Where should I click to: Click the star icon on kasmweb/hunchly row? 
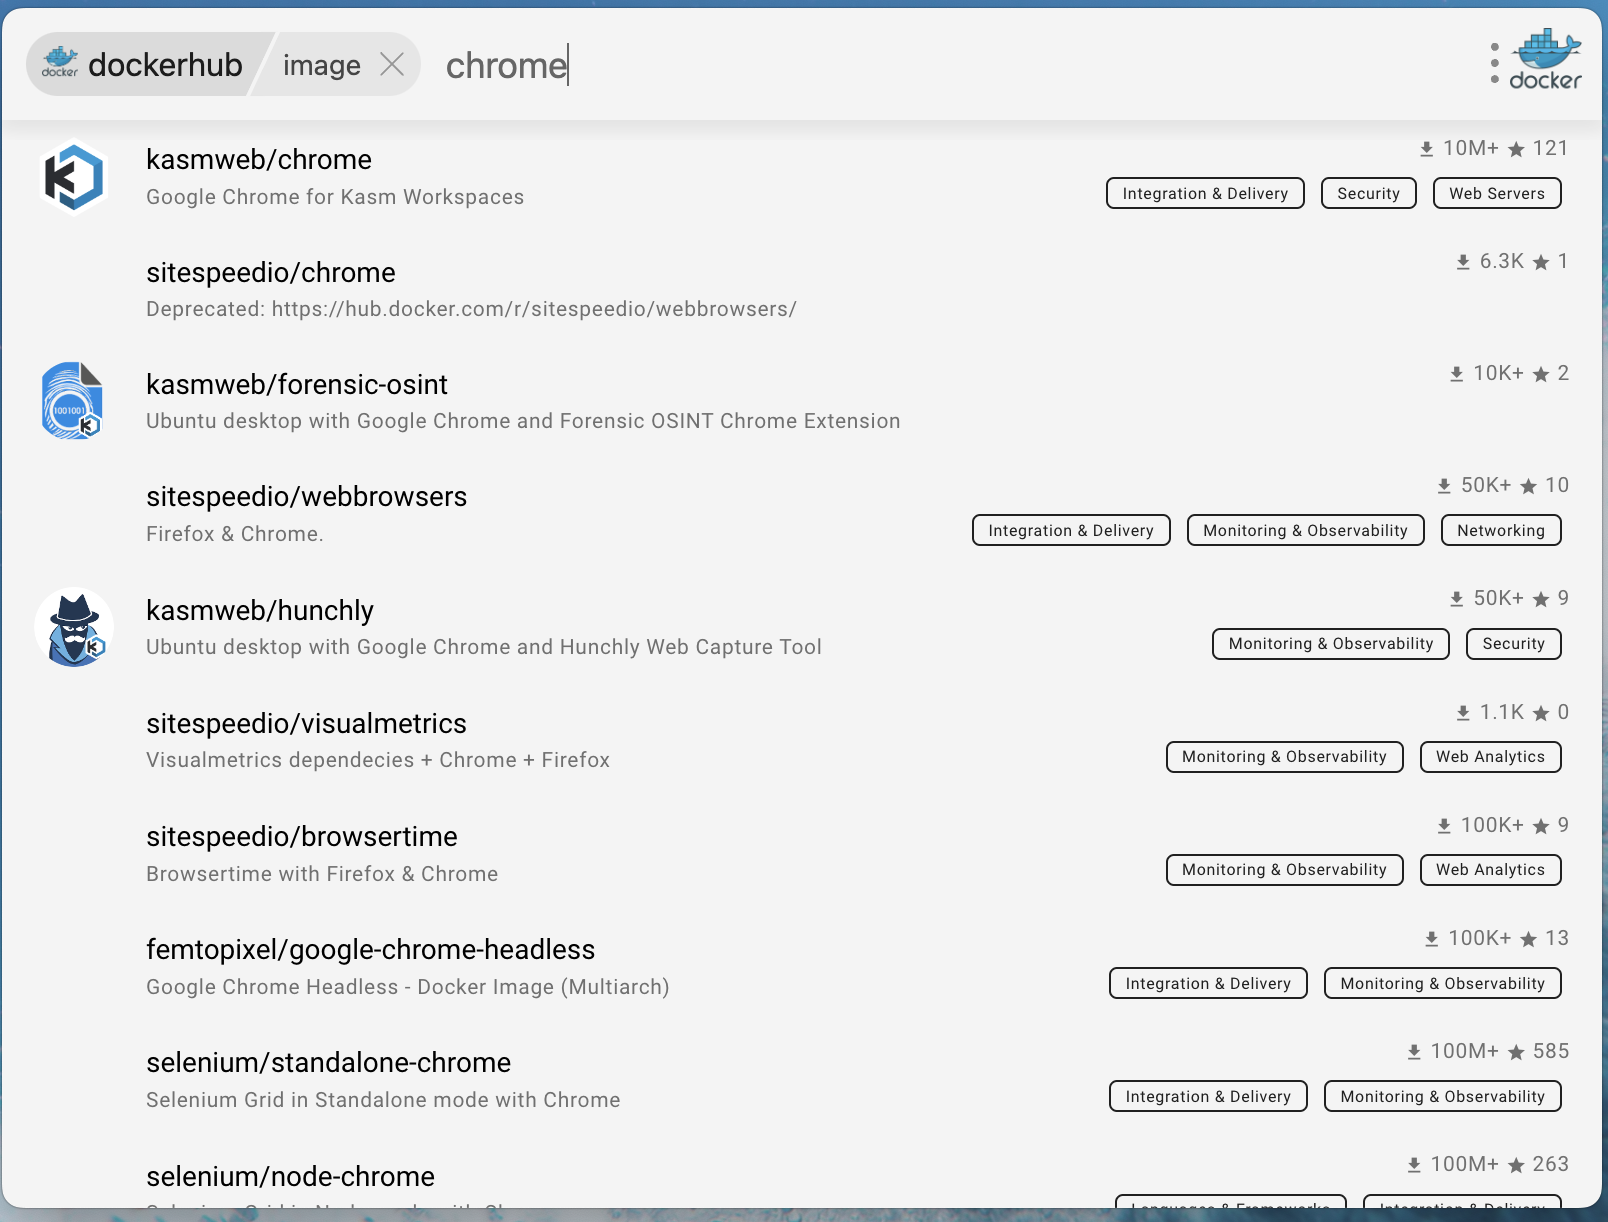[x=1541, y=599]
